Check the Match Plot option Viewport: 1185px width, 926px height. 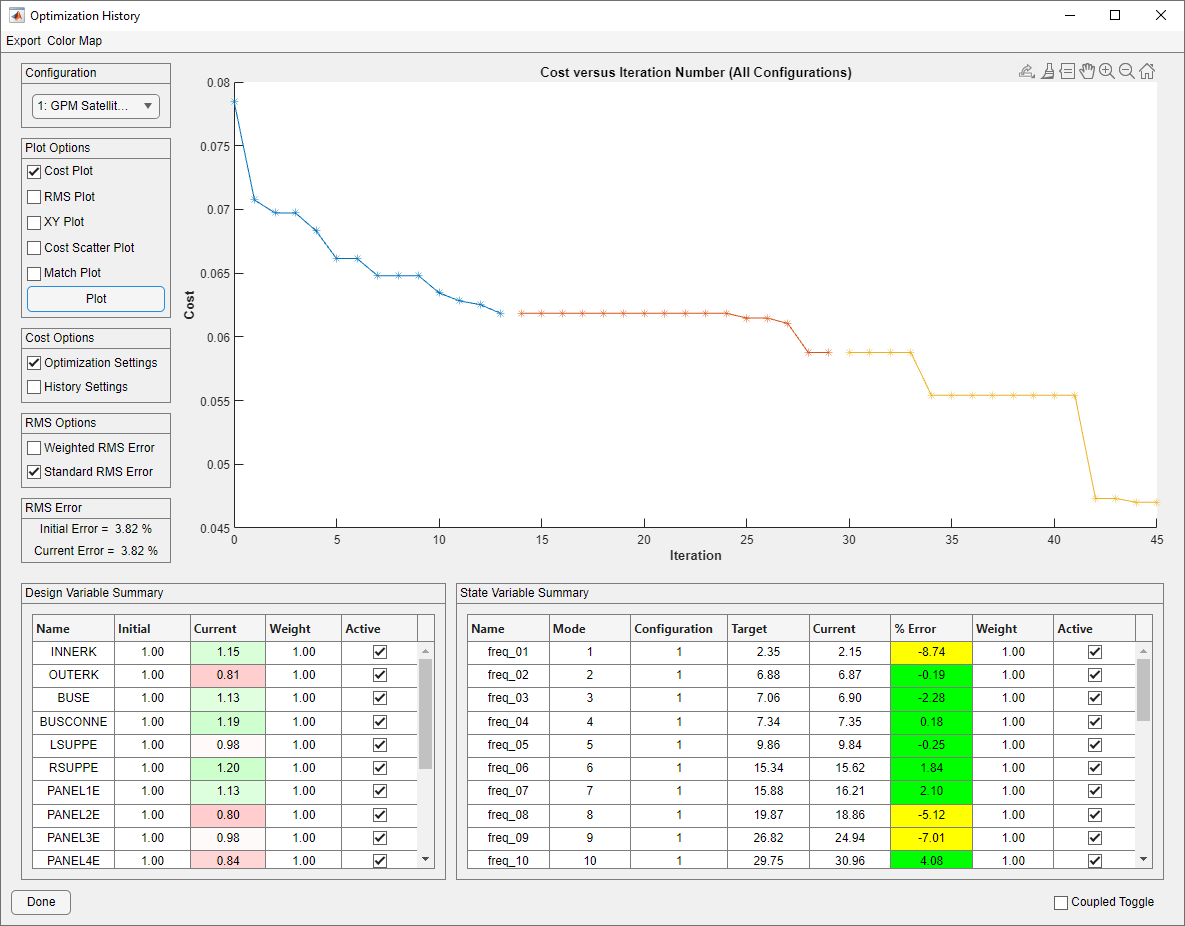tap(34, 273)
